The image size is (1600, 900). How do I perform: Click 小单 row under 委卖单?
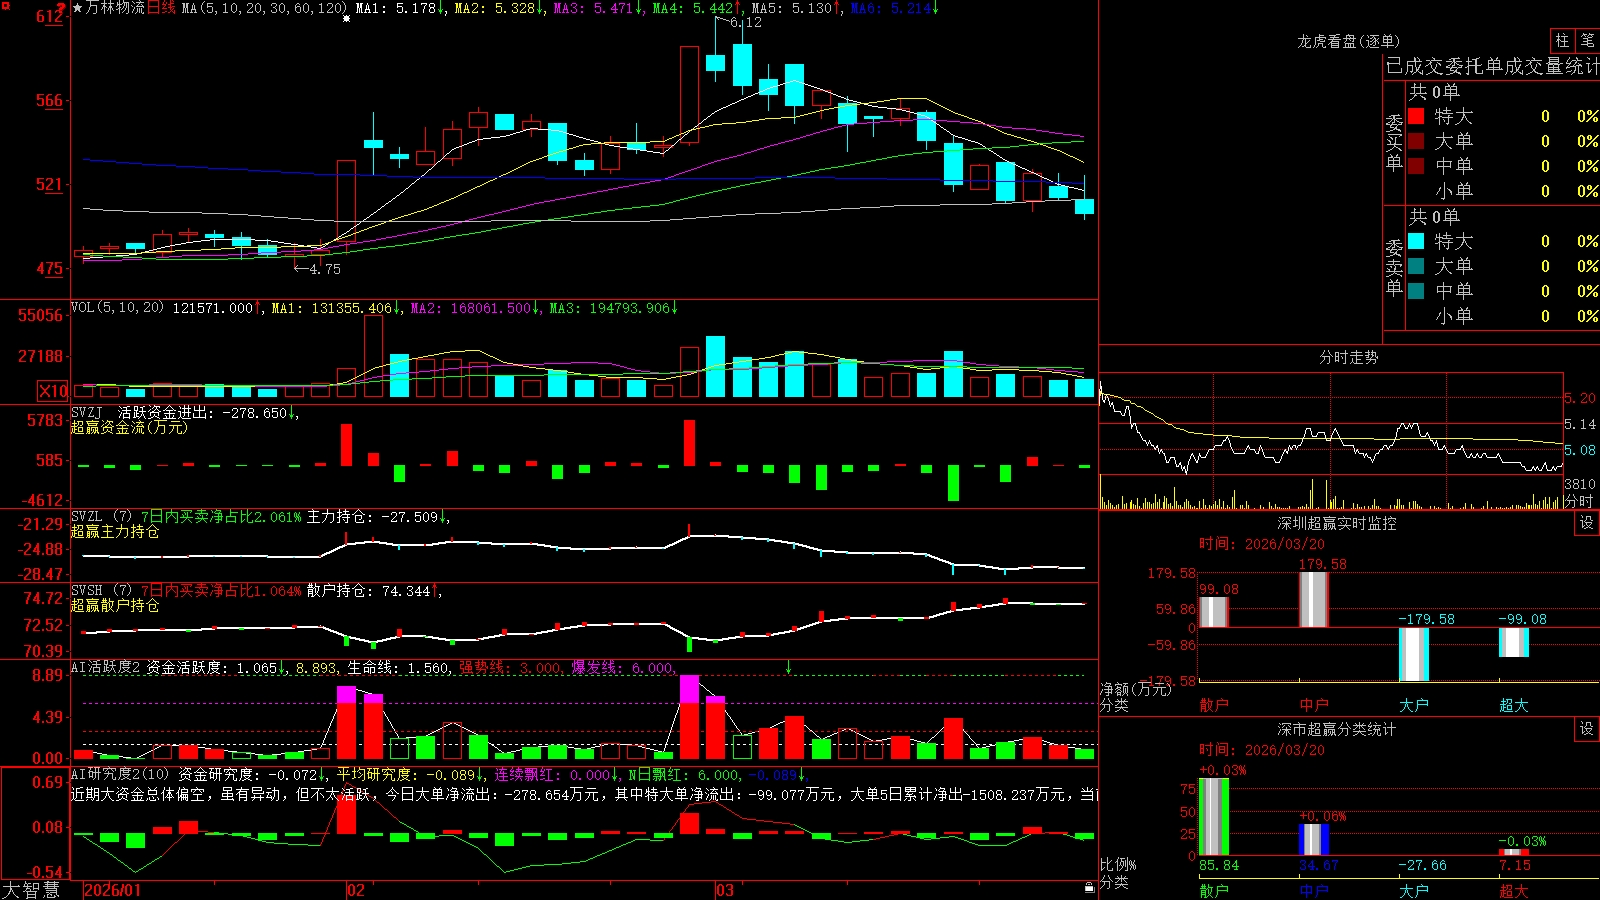tap(1503, 316)
